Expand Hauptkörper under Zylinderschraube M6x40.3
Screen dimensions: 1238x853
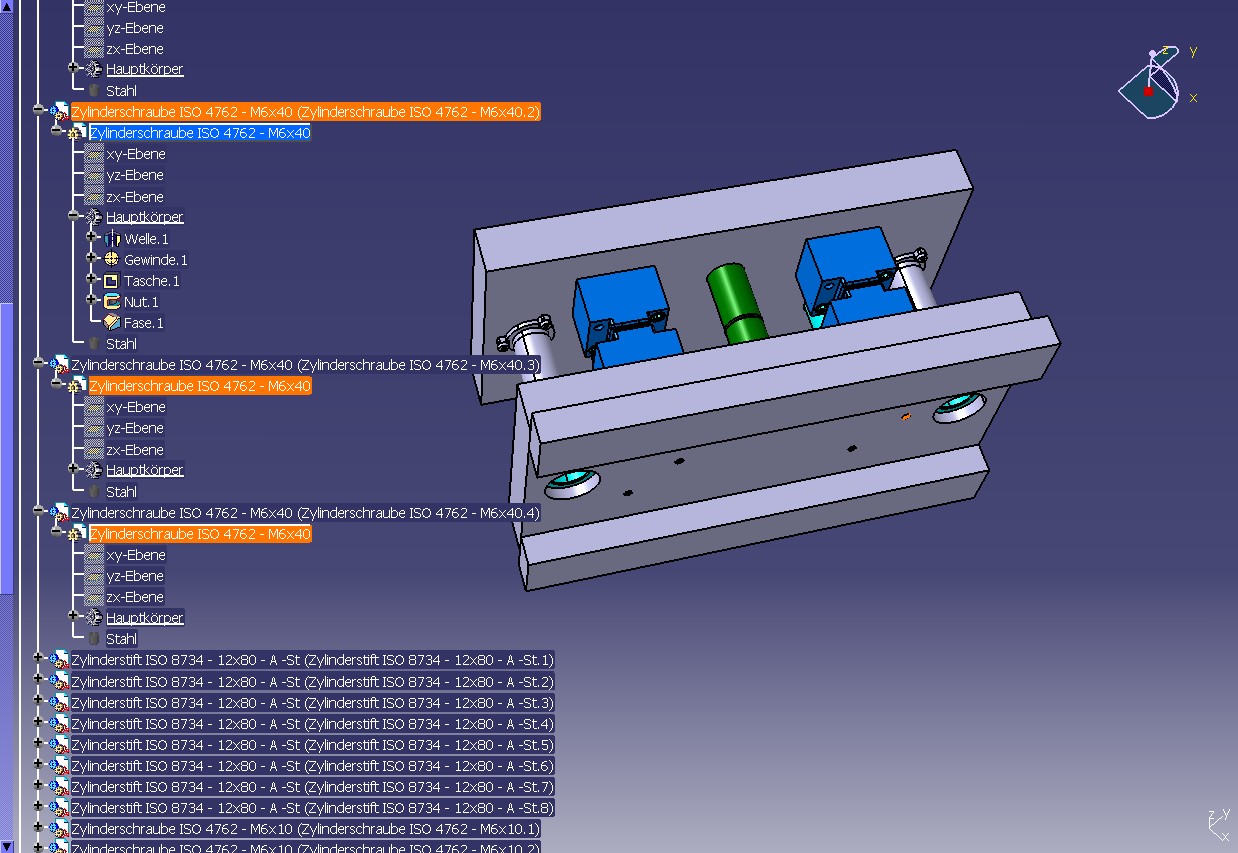tap(74, 468)
